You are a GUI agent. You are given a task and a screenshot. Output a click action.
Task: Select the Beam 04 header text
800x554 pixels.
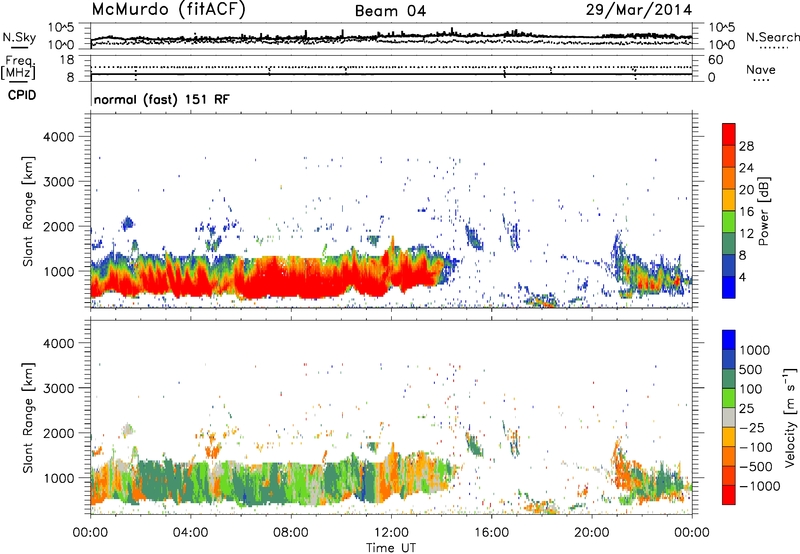pos(390,11)
